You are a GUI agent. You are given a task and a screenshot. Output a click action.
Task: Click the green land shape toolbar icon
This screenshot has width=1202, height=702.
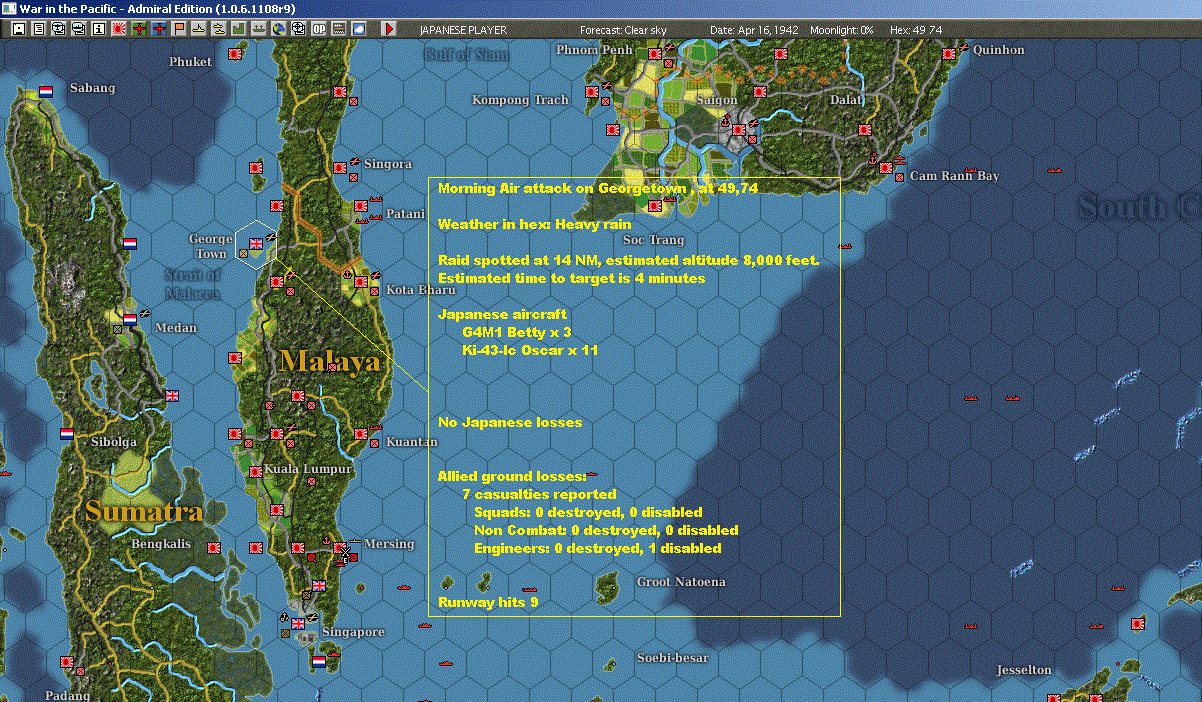point(239,29)
